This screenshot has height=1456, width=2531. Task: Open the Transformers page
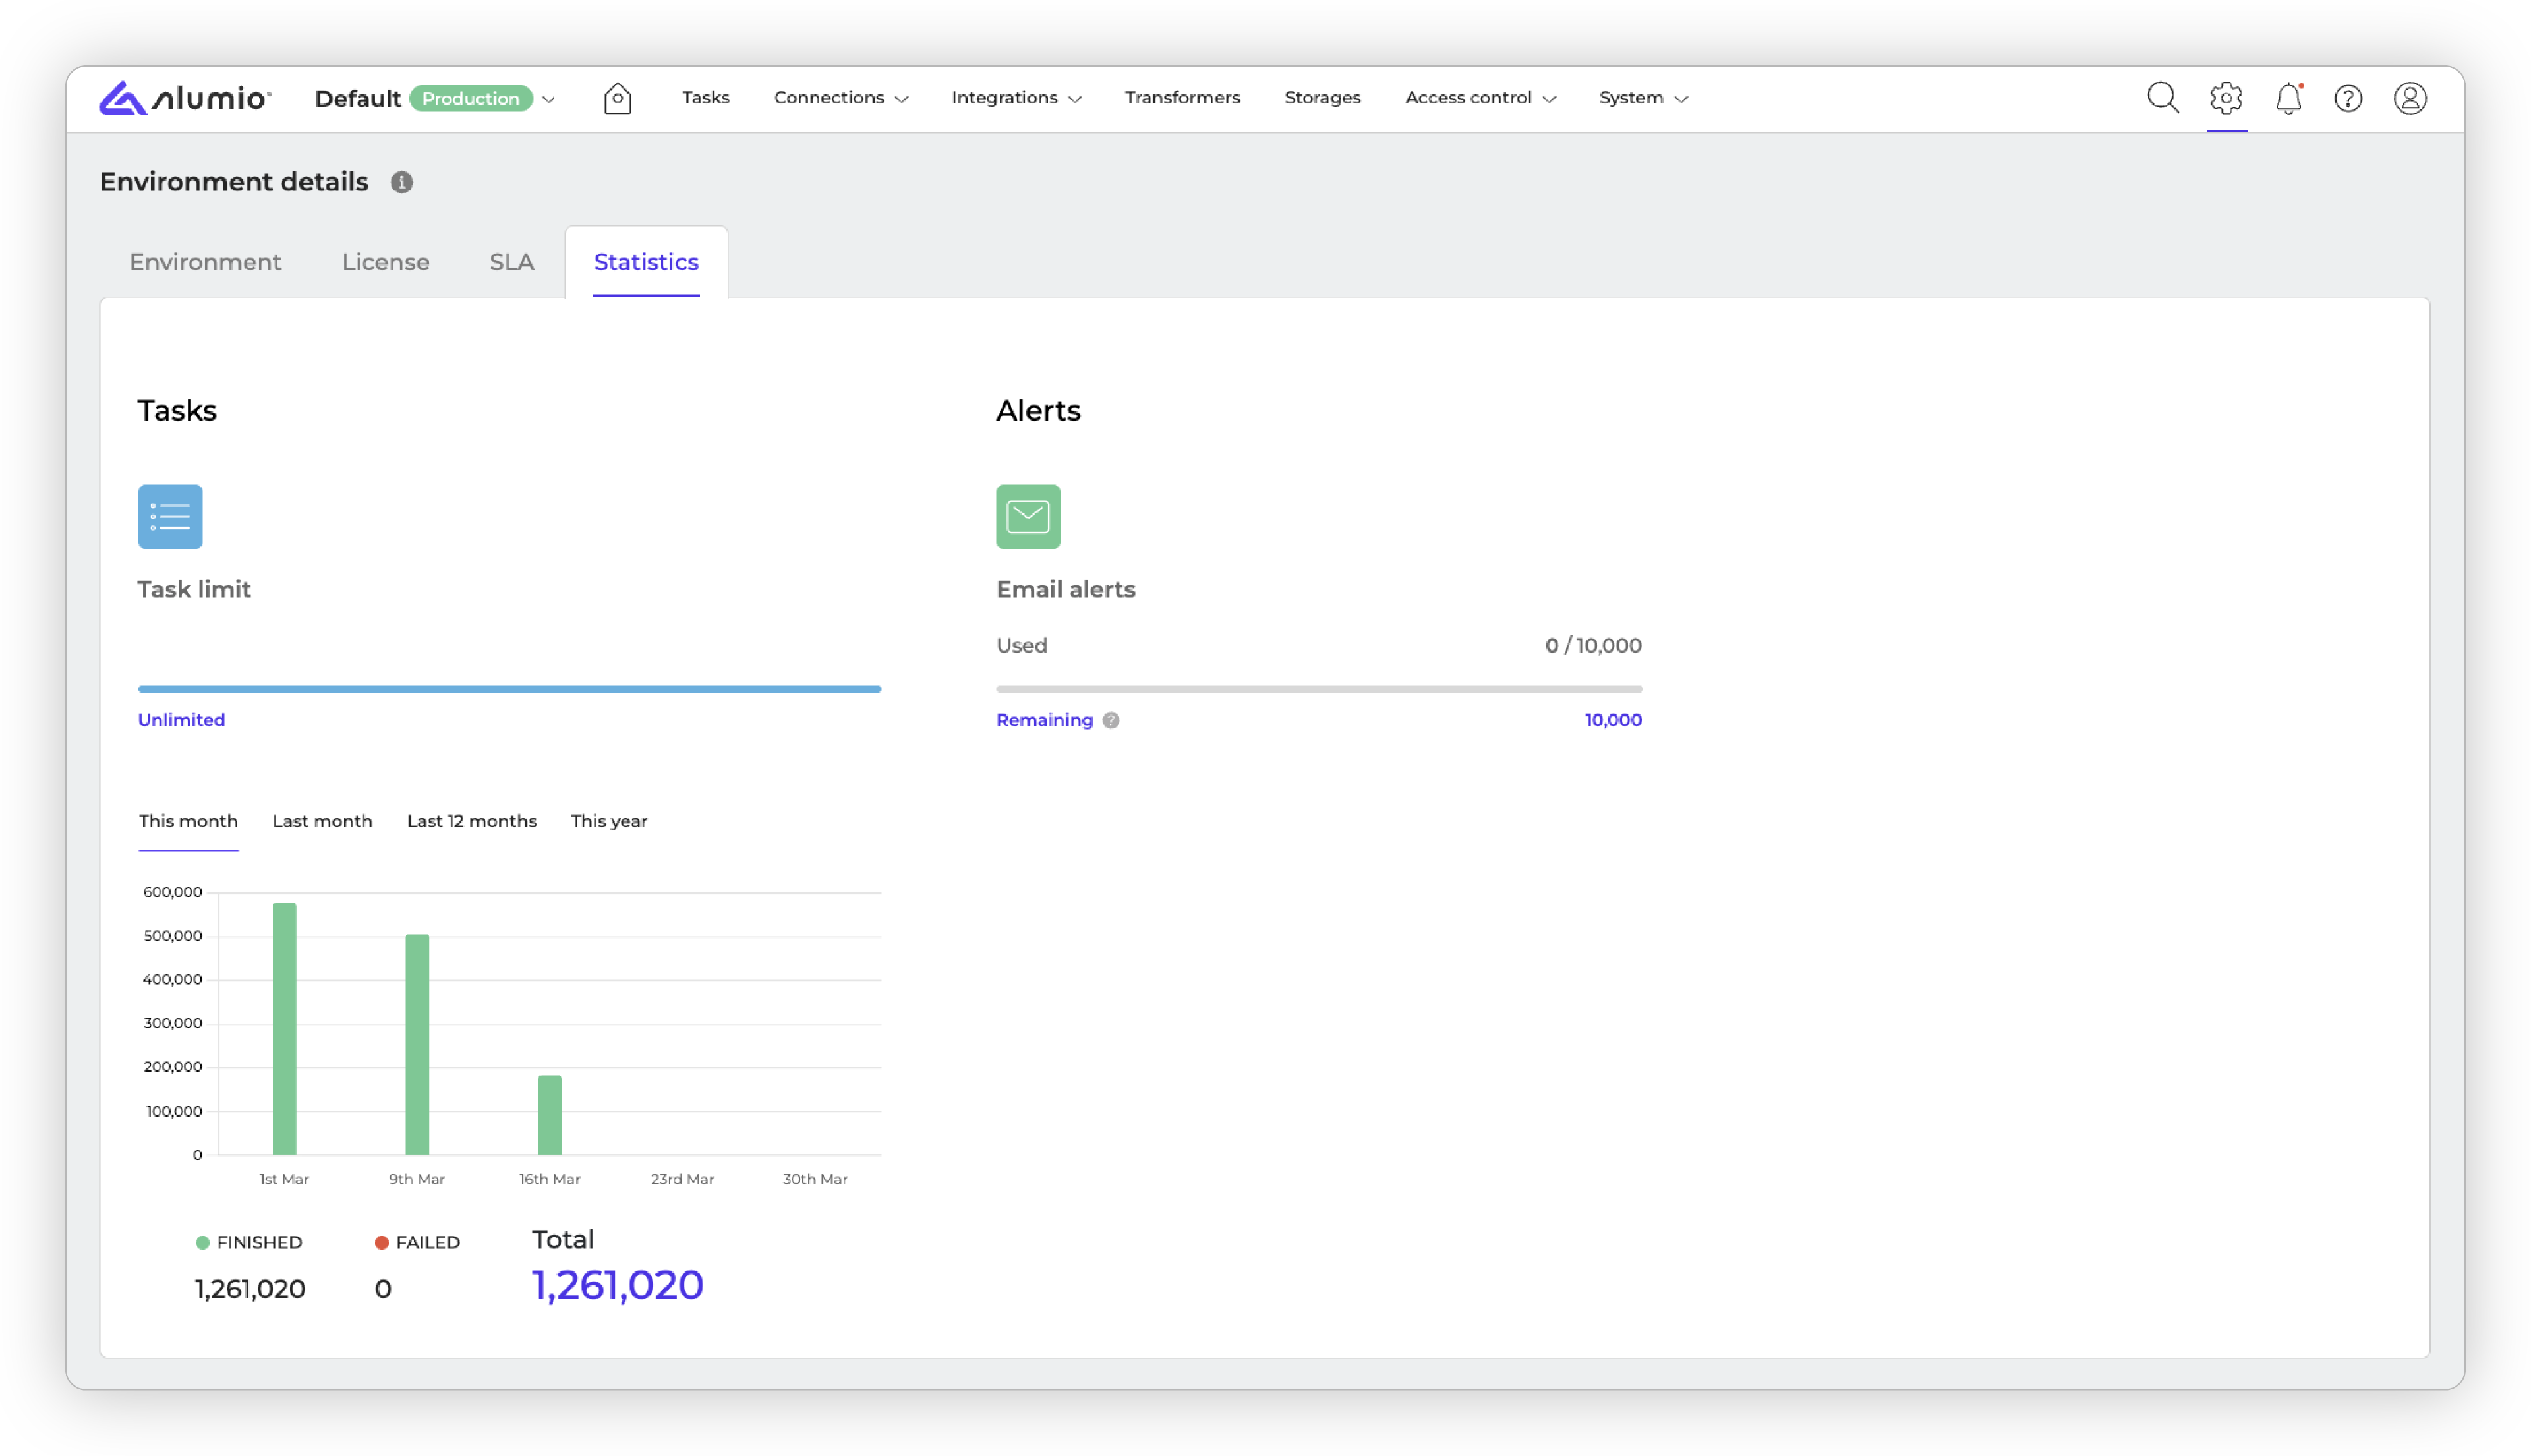[1182, 98]
